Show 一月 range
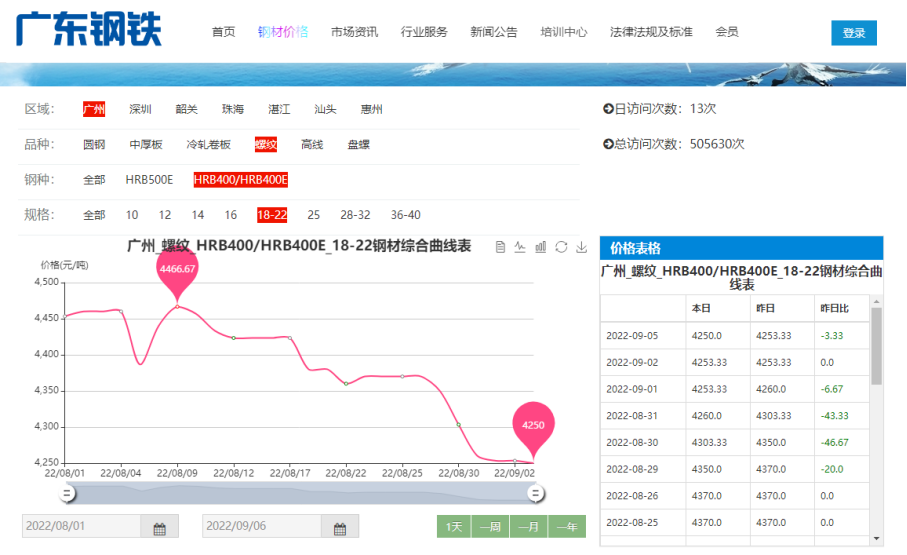Viewport: 907px width, 555px height. (x=529, y=527)
